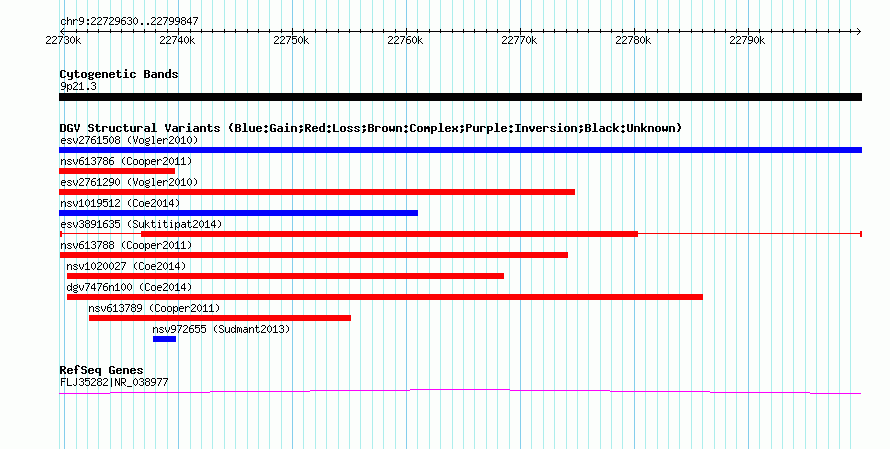Select the blue nsv1019512 gain bar
This screenshot has height=449, width=890.
[238, 213]
